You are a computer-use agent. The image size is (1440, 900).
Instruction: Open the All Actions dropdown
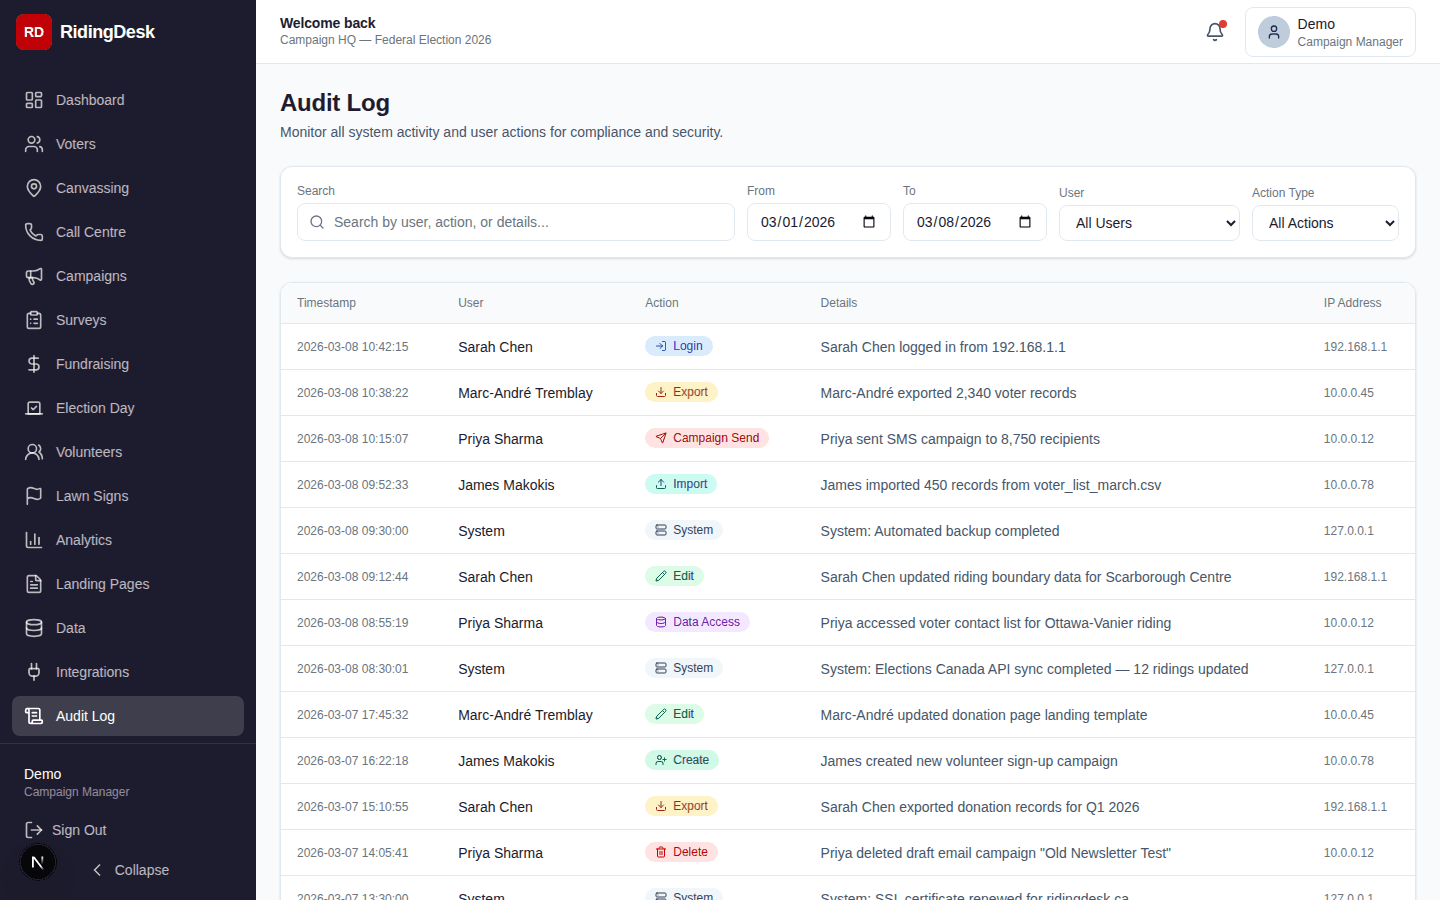tap(1325, 223)
